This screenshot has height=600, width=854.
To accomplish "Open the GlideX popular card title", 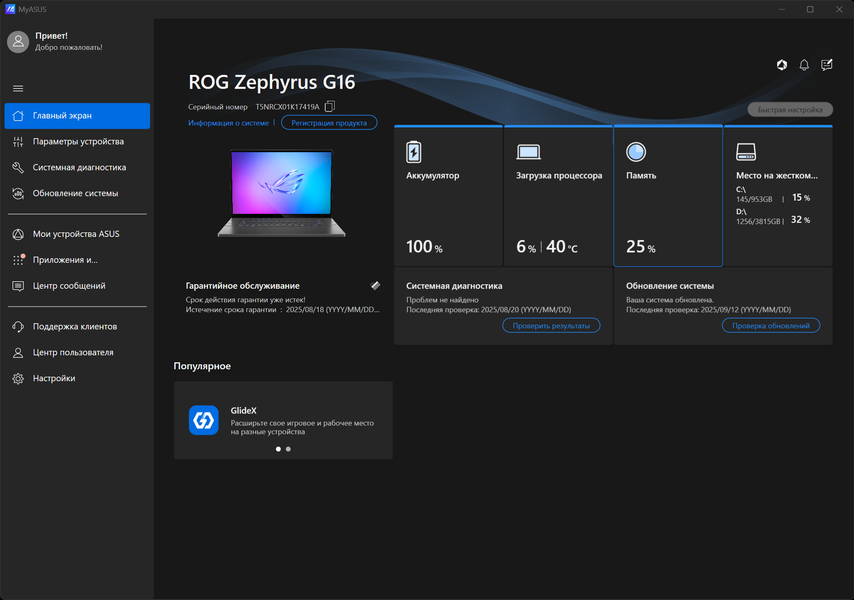I will pos(243,411).
